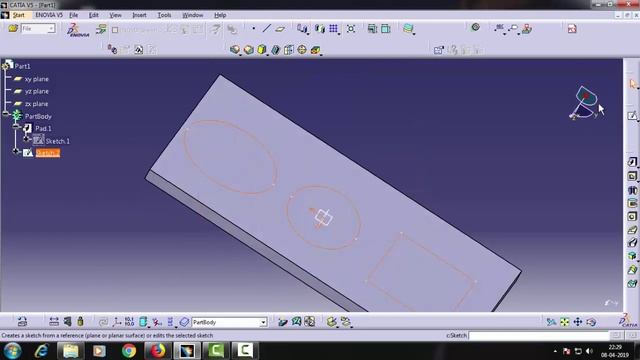The image size is (640, 360).
Task: Open the View menu
Action: click(x=116, y=15)
